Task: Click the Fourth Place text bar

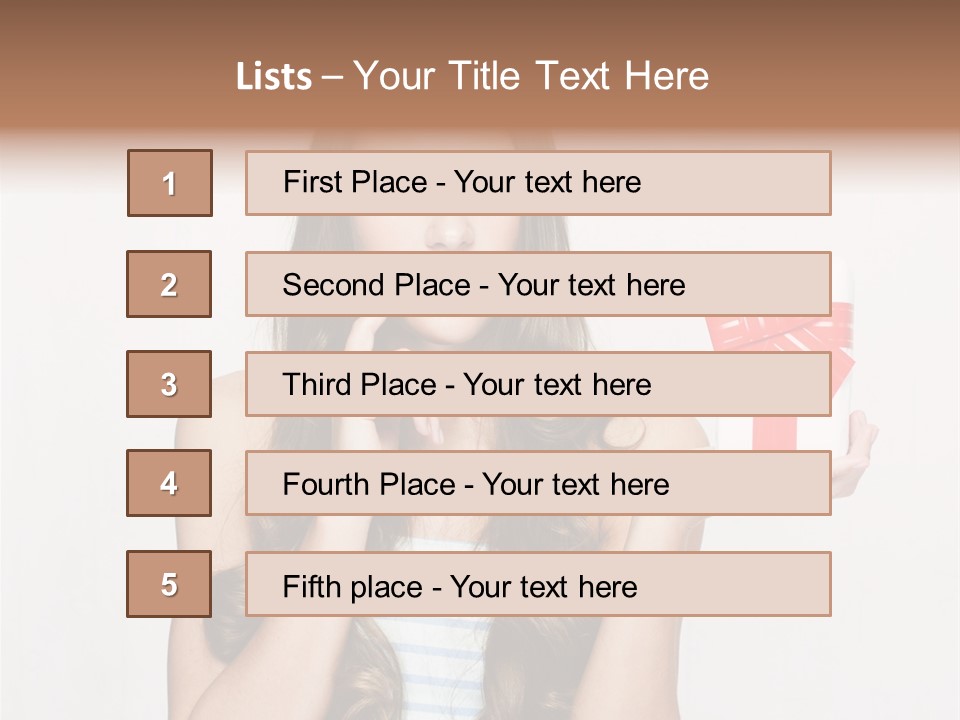Action: 538,483
